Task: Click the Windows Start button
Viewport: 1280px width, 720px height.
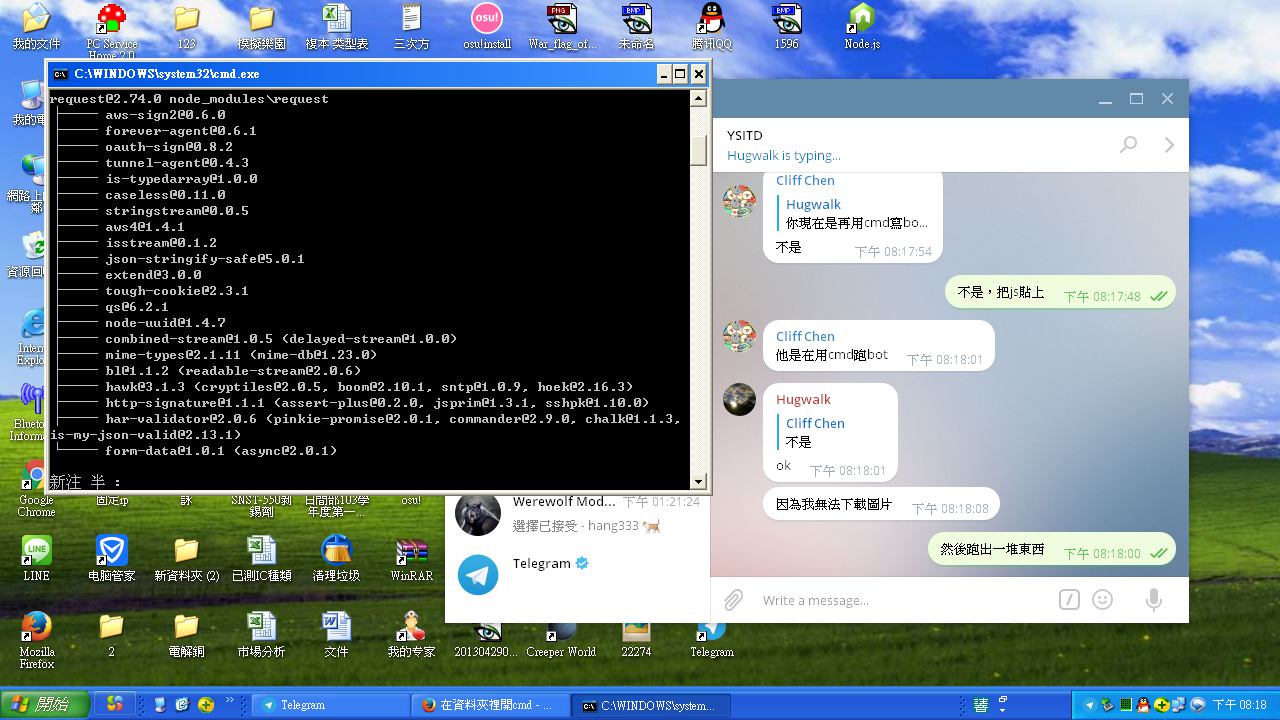Action: (x=43, y=704)
